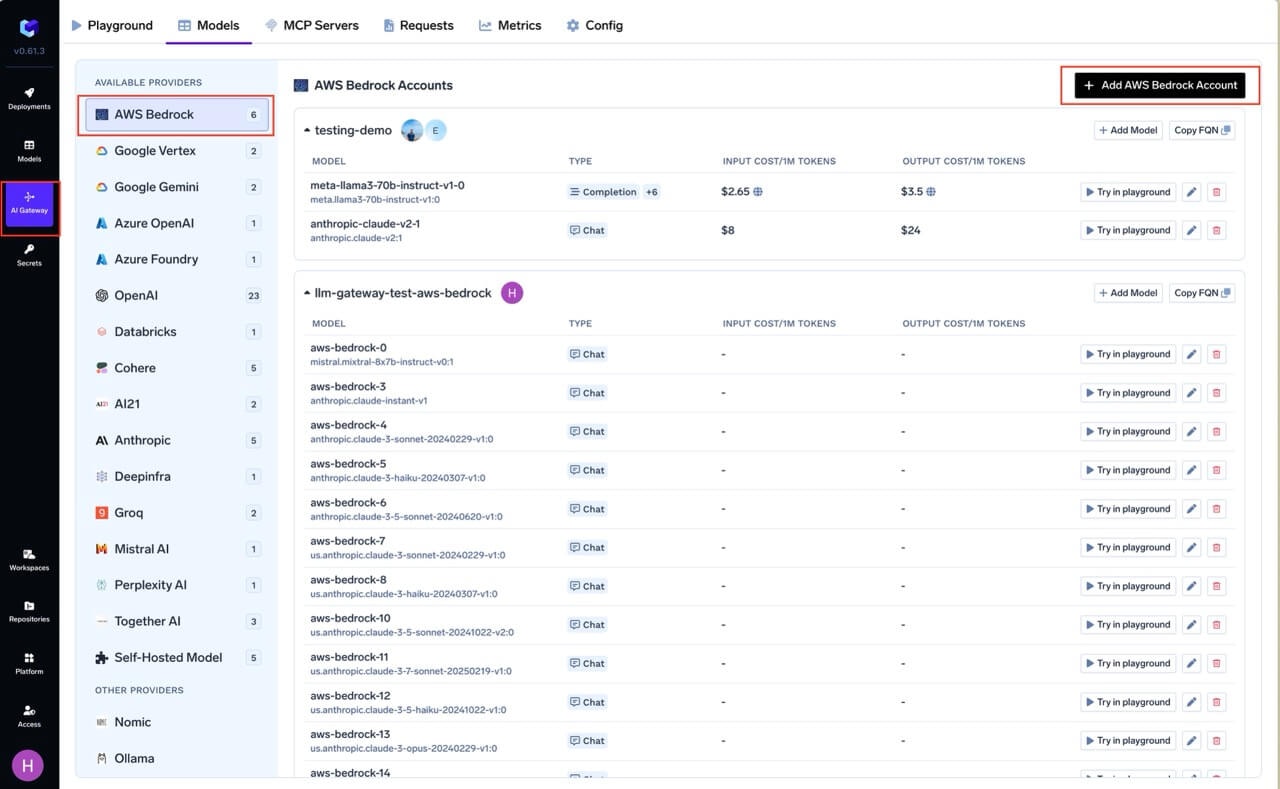Image resolution: width=1280 pixels, height=789 pixels.
Task: Open Deployments in the left sidebar
Action: [29, 98]
